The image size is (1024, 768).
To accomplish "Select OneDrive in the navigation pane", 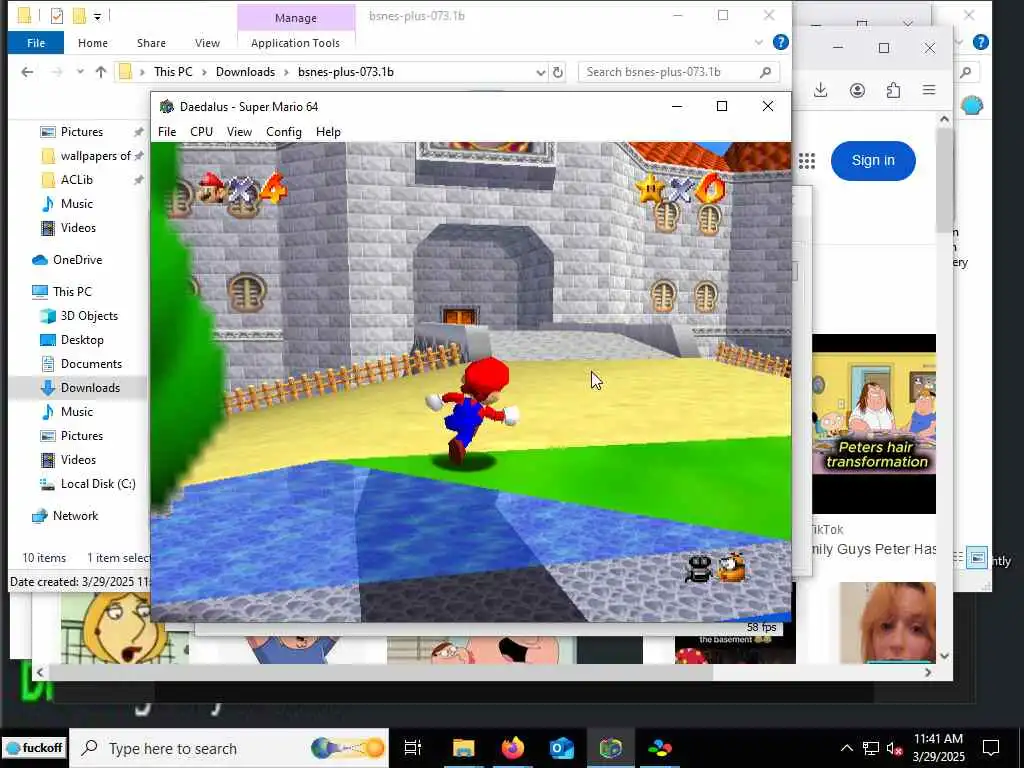I will (x=77, y=260).
